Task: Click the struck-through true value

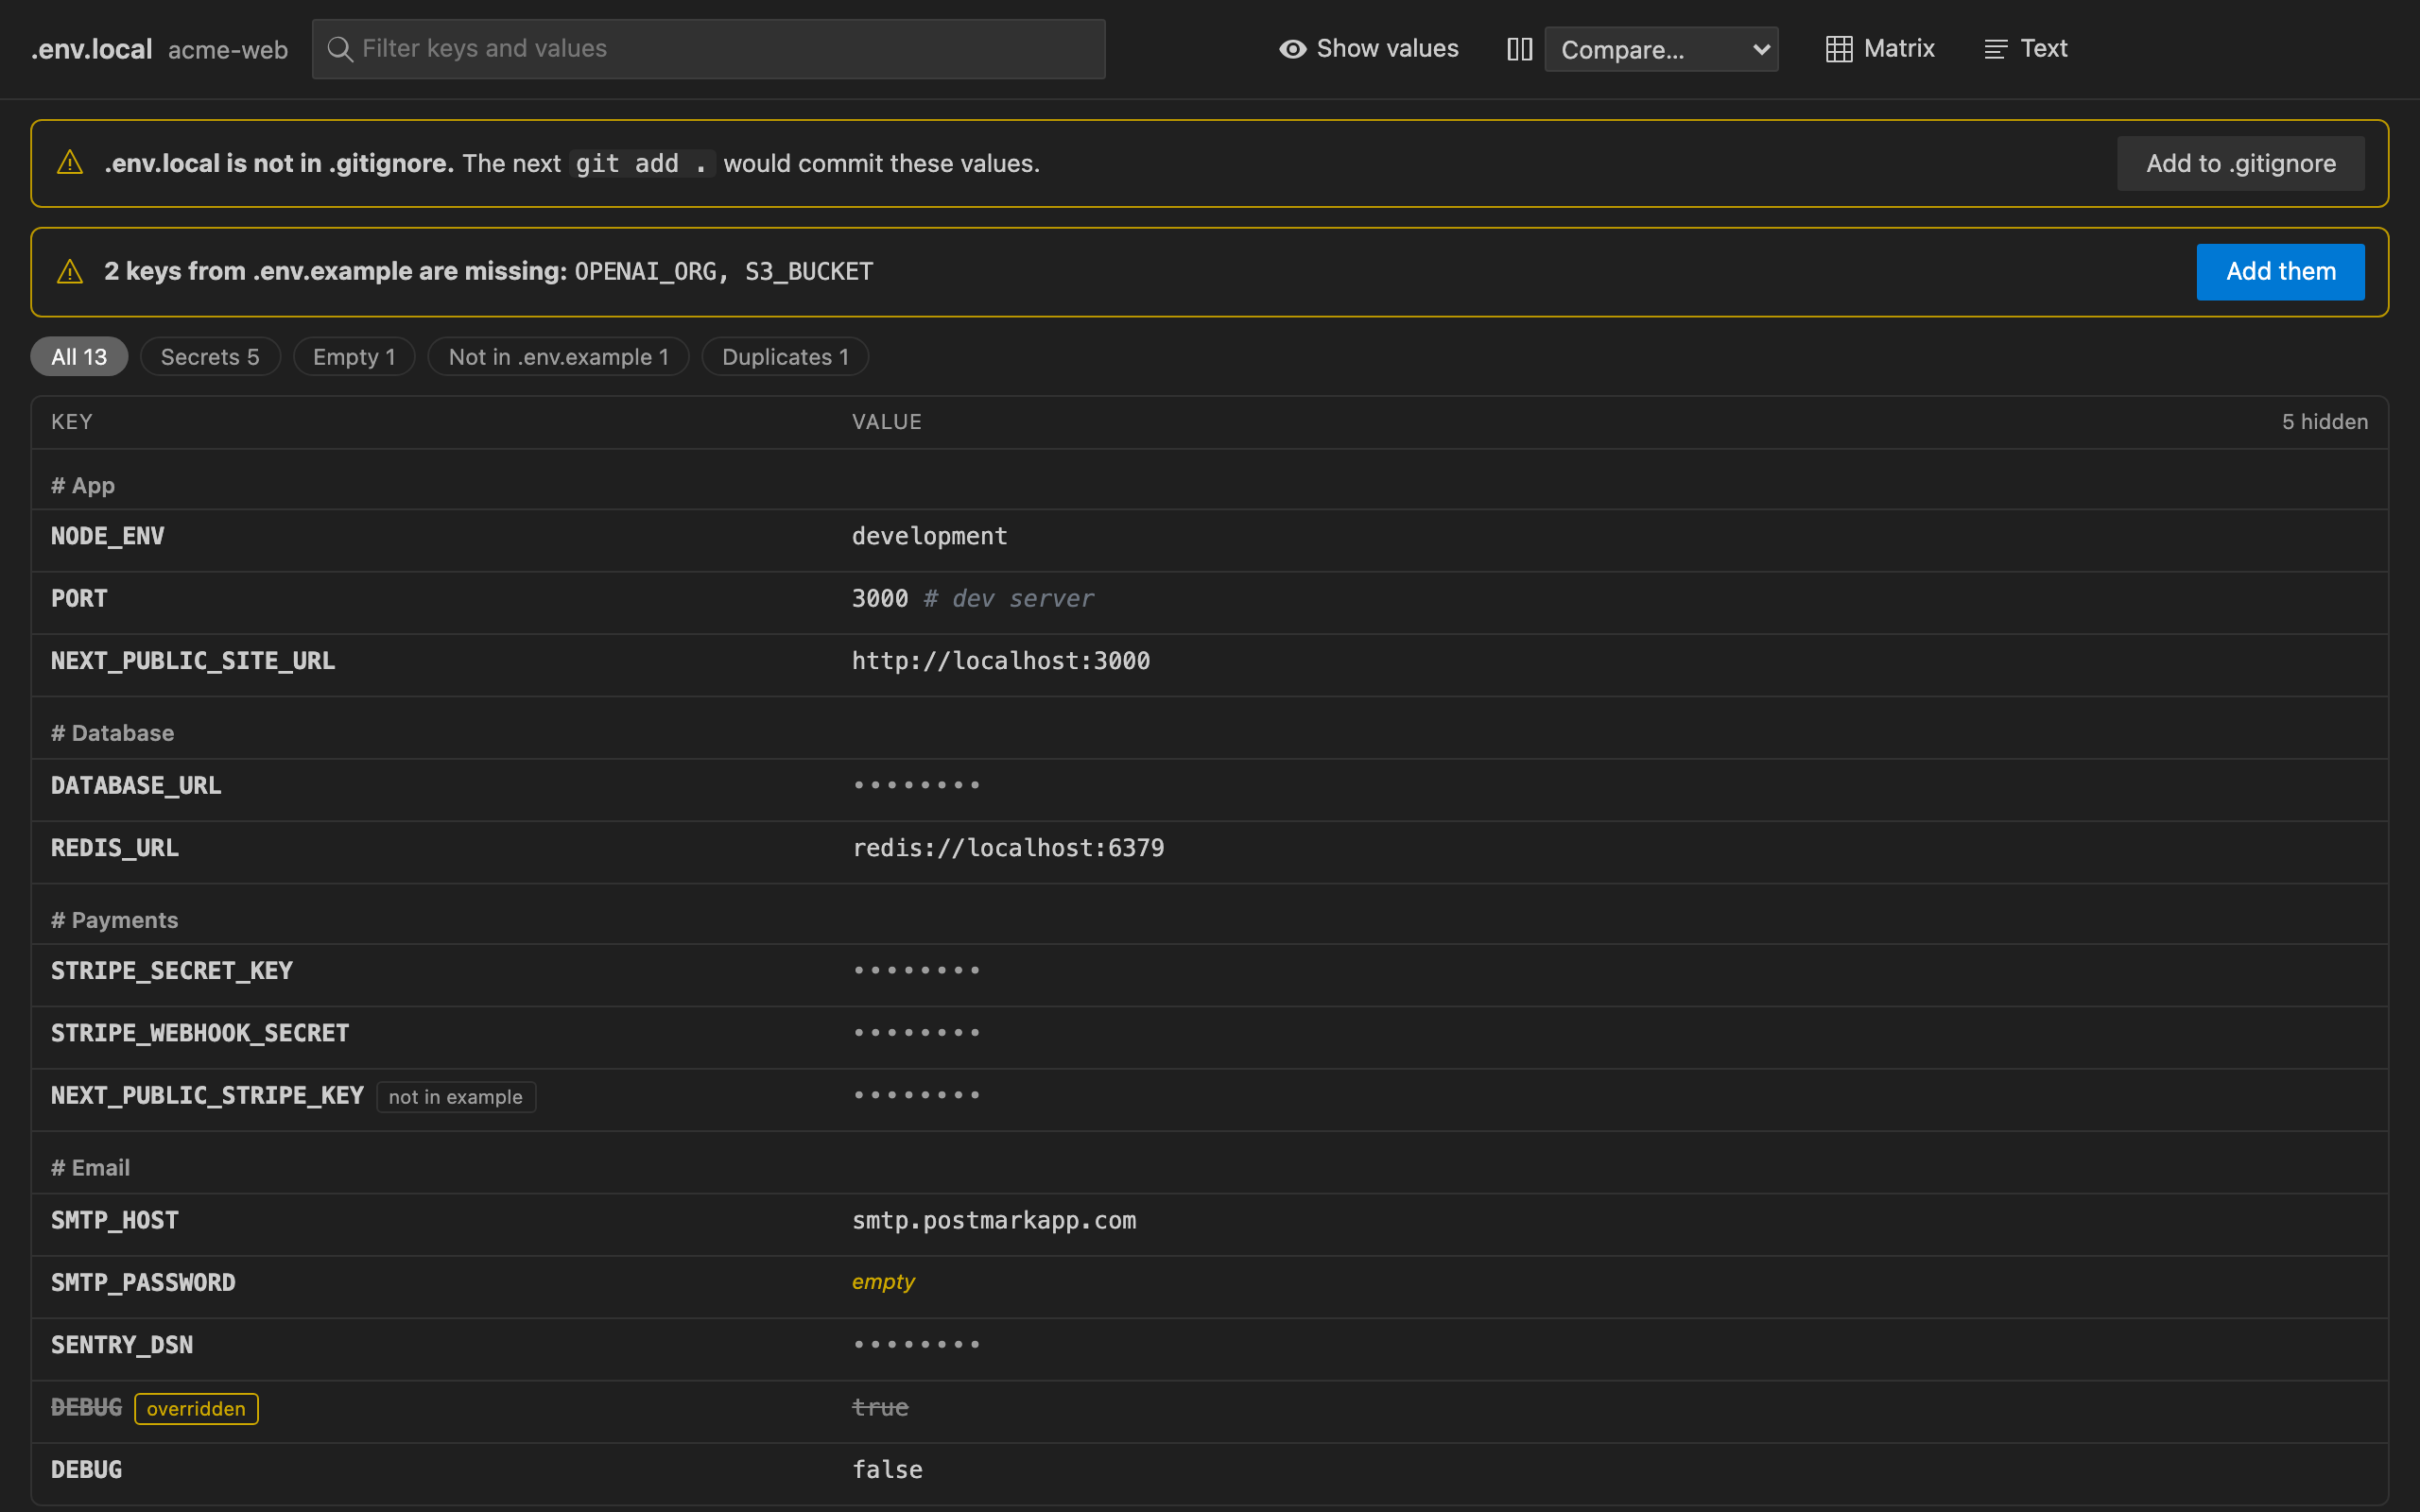Action: [x=880, y=1408]
